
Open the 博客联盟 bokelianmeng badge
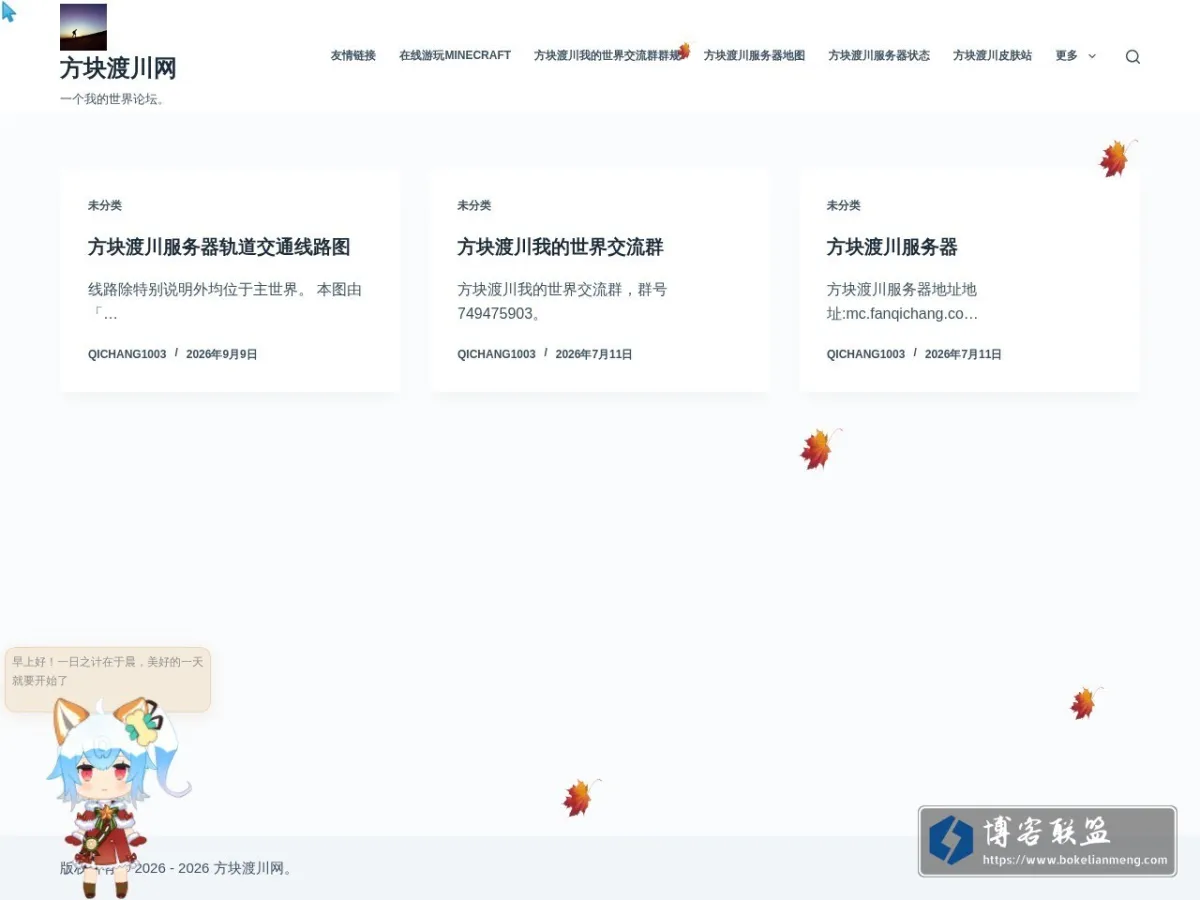tap(1047, 841)
